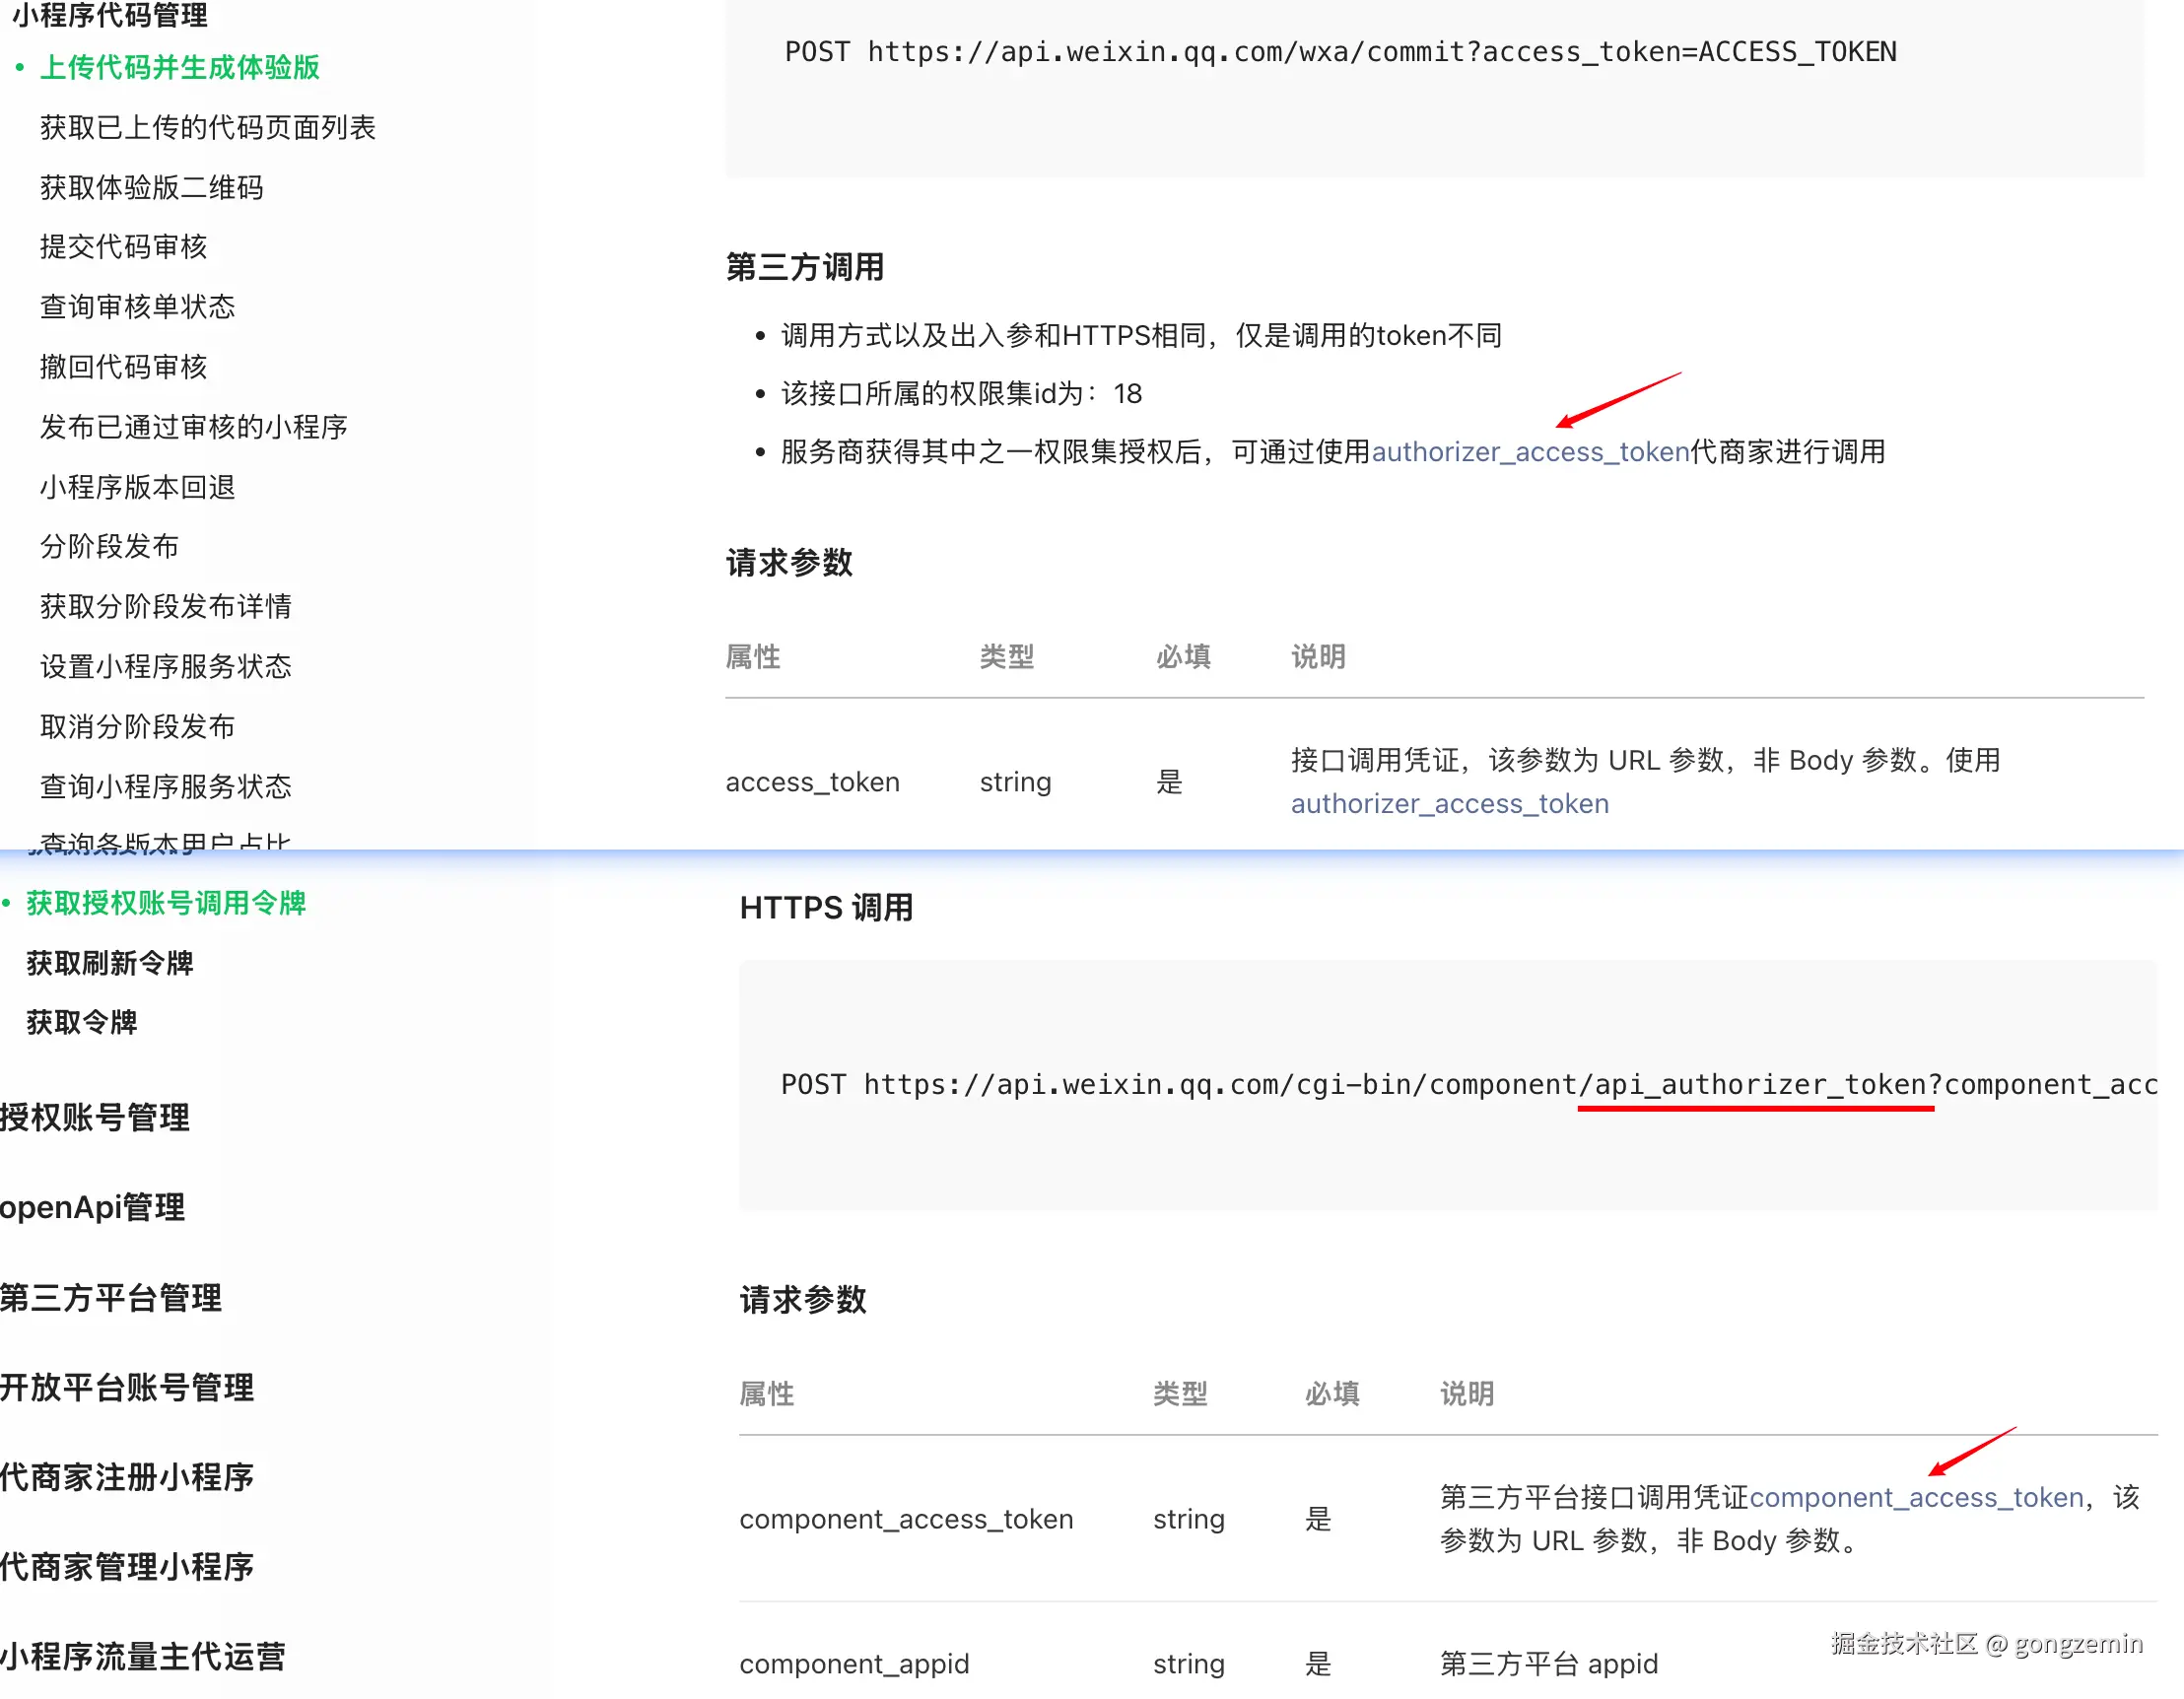Select 撤回代码审核 sidebar item

(x=123, y=366)
